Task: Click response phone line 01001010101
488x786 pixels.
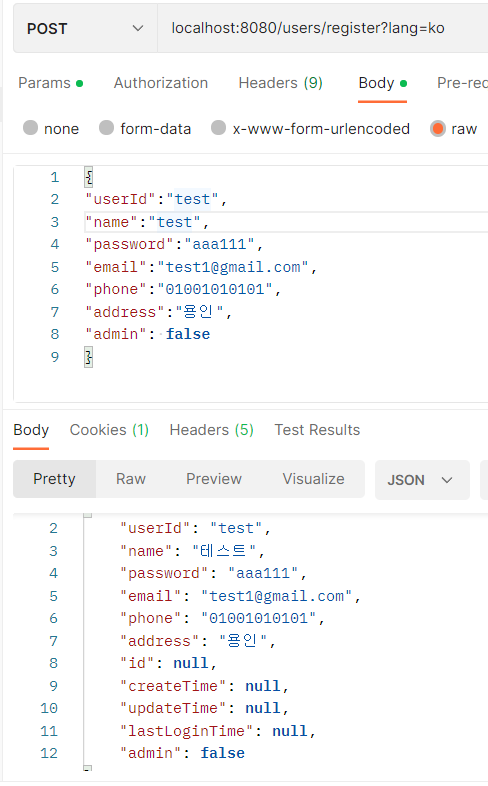Action: [222, 618]
